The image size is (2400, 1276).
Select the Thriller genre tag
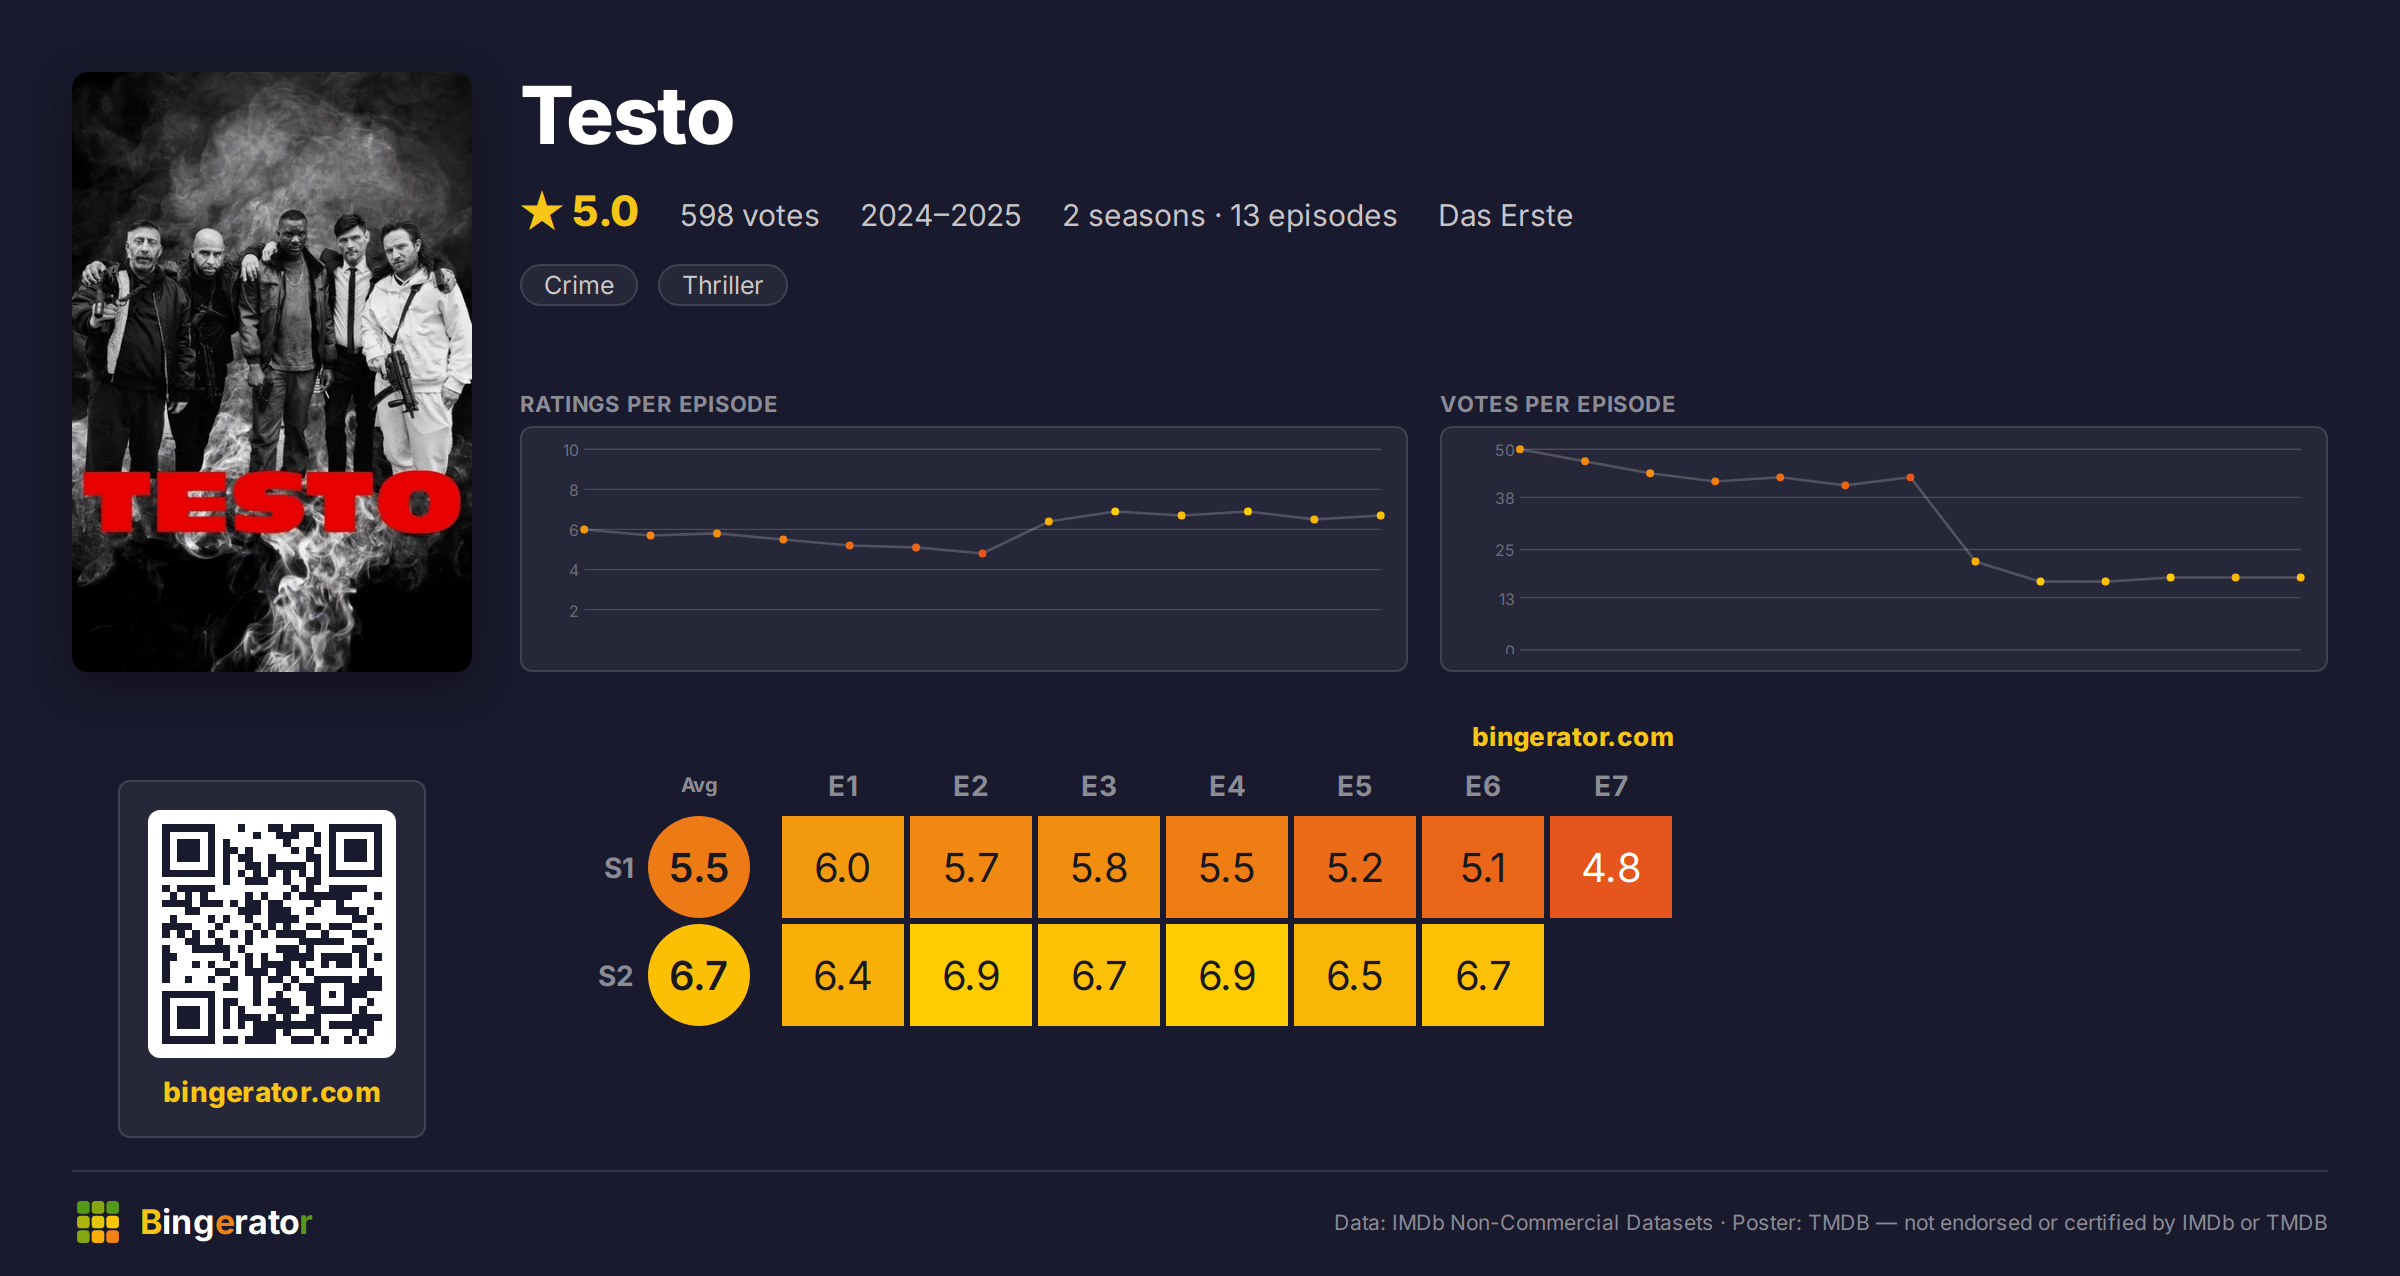click(723, 285)
